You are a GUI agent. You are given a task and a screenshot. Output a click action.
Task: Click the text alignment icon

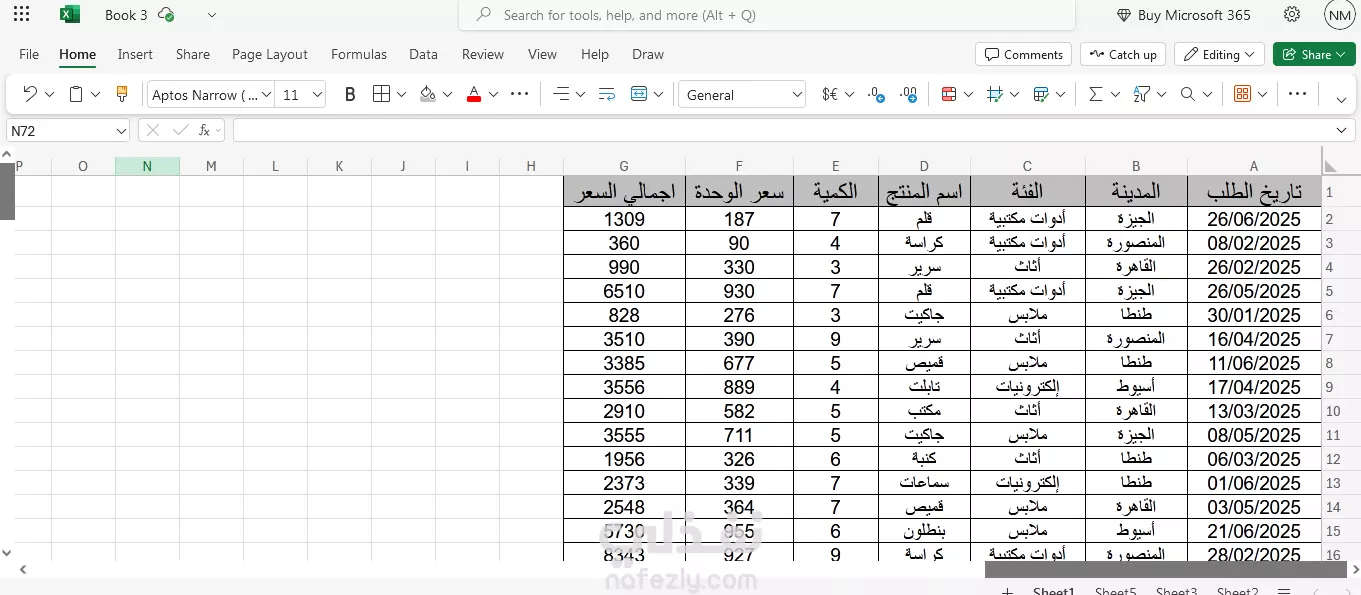click(x=561, y=94)
